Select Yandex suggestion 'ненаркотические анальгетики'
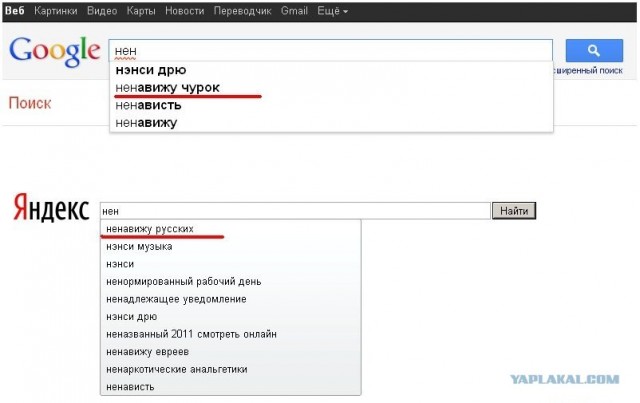This screenshot has width=640, height=403. tap(231, 370)
